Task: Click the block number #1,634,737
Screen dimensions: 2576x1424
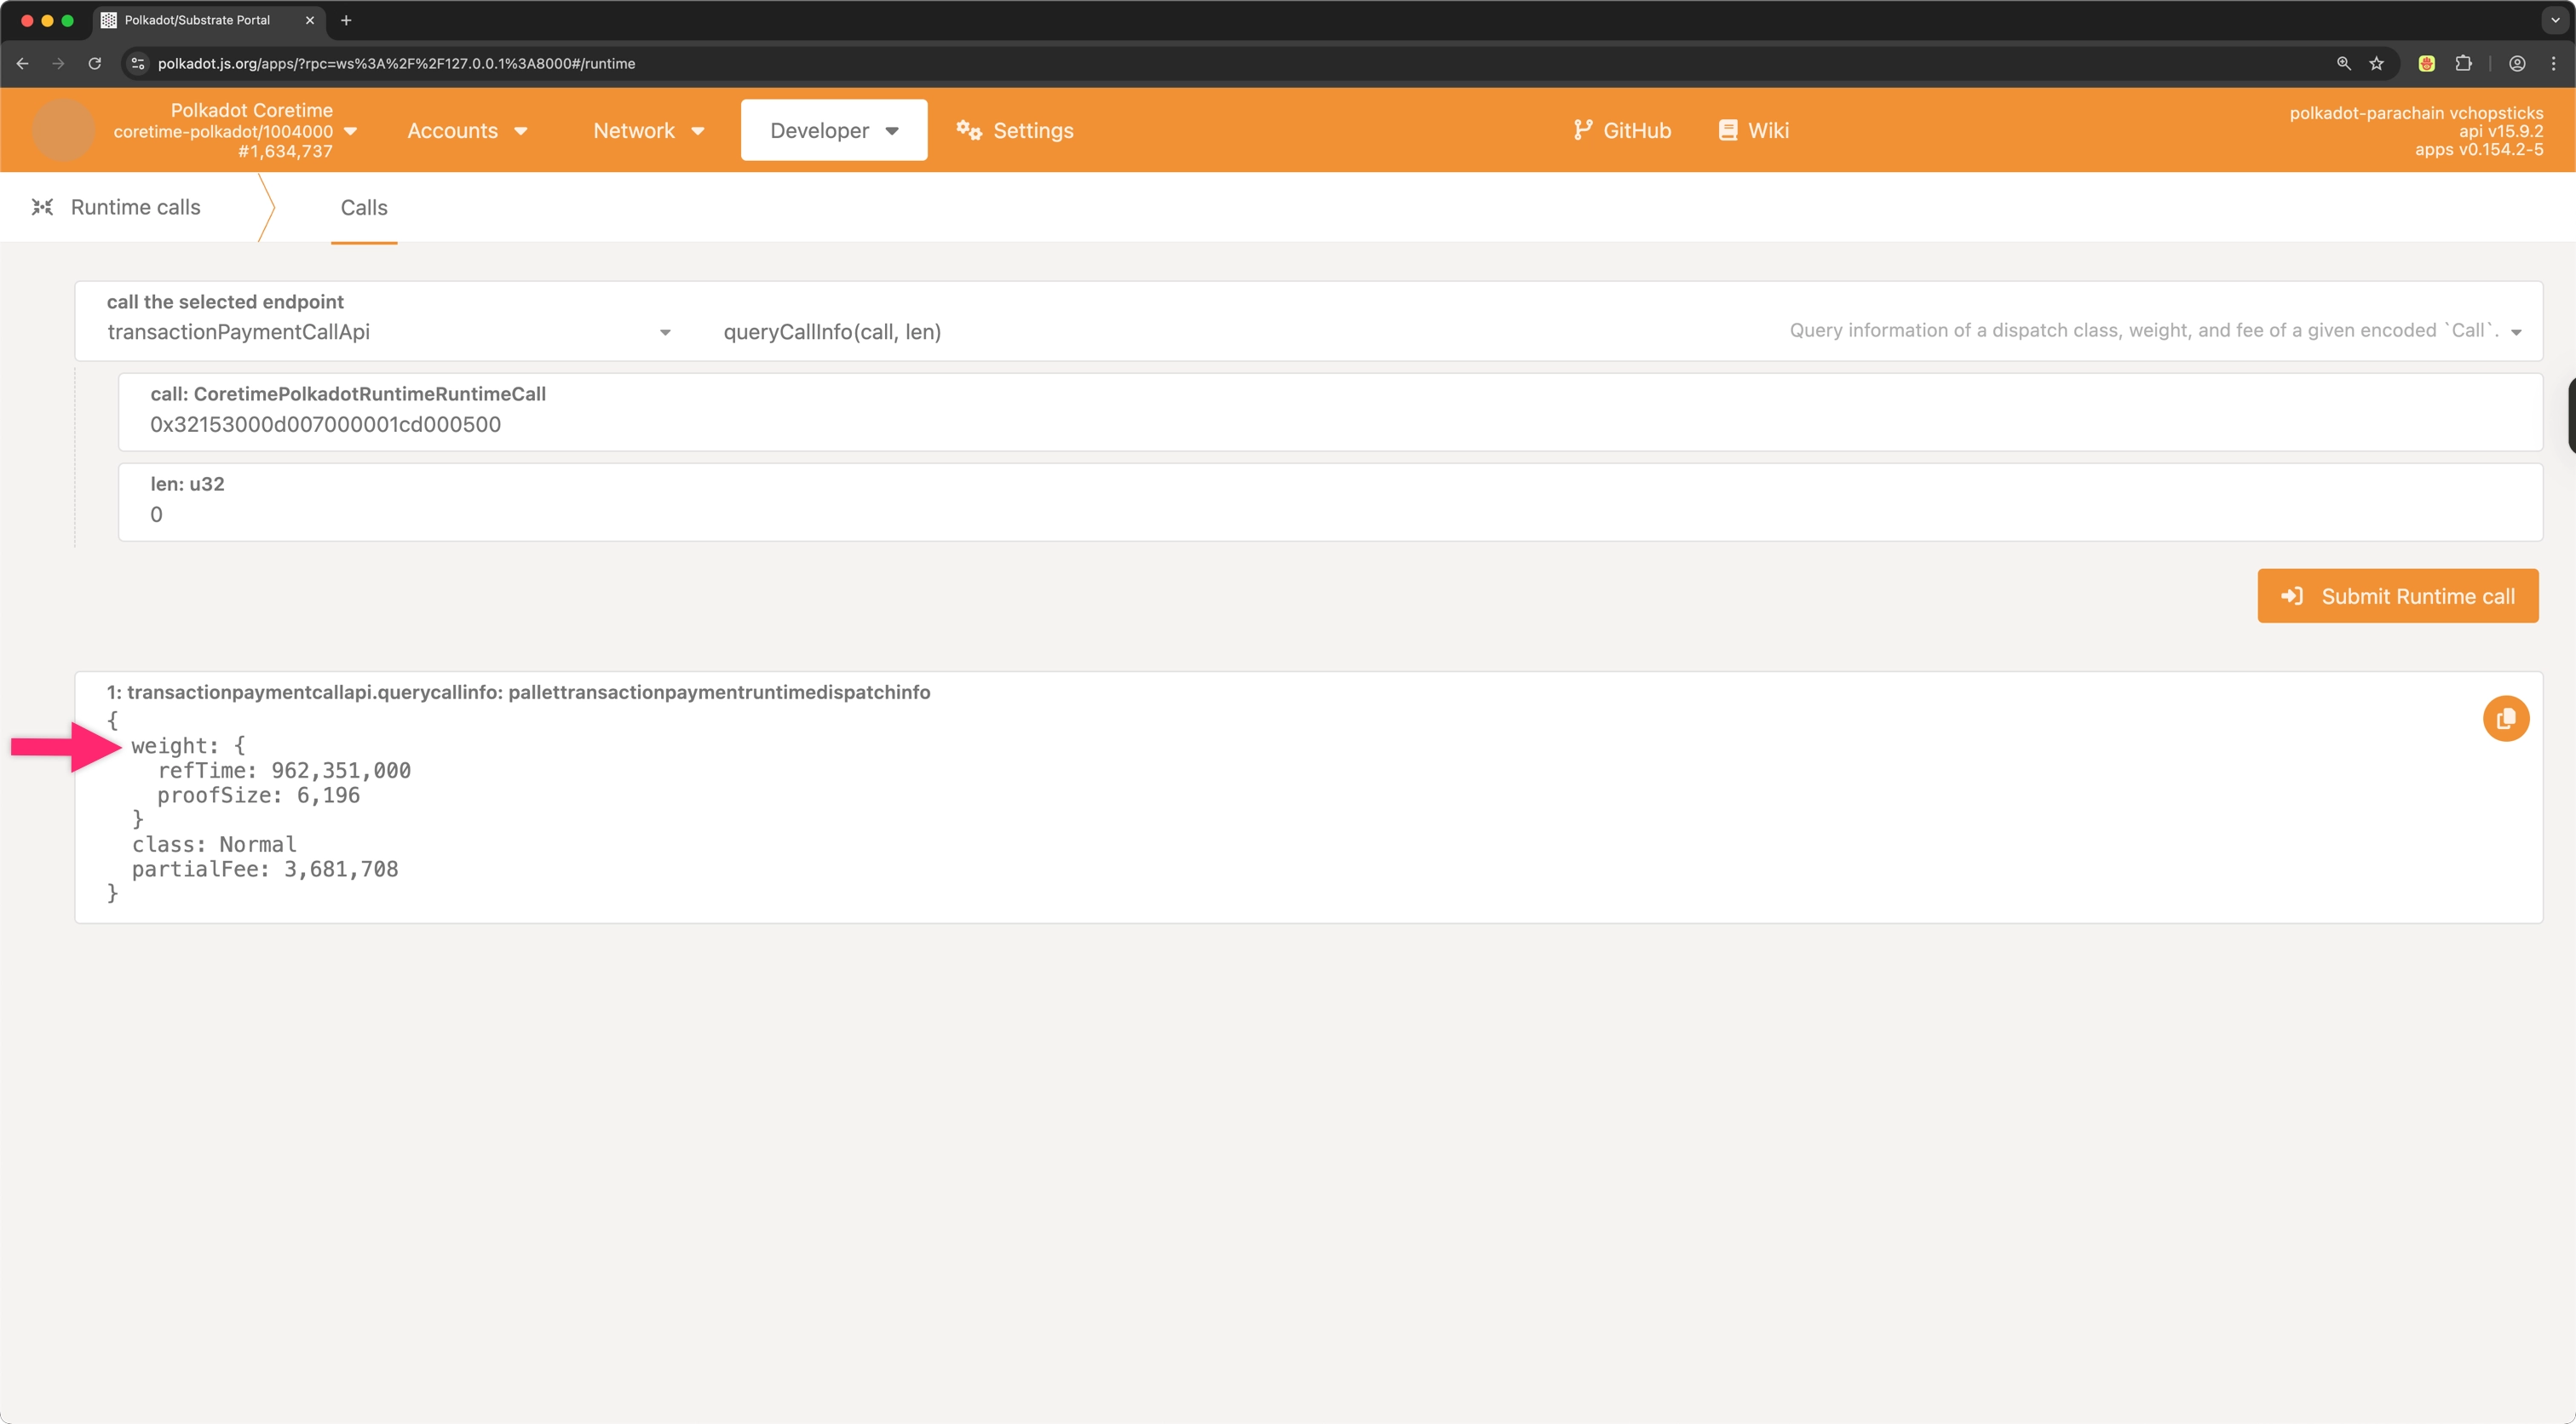Action: click(285, 151)
